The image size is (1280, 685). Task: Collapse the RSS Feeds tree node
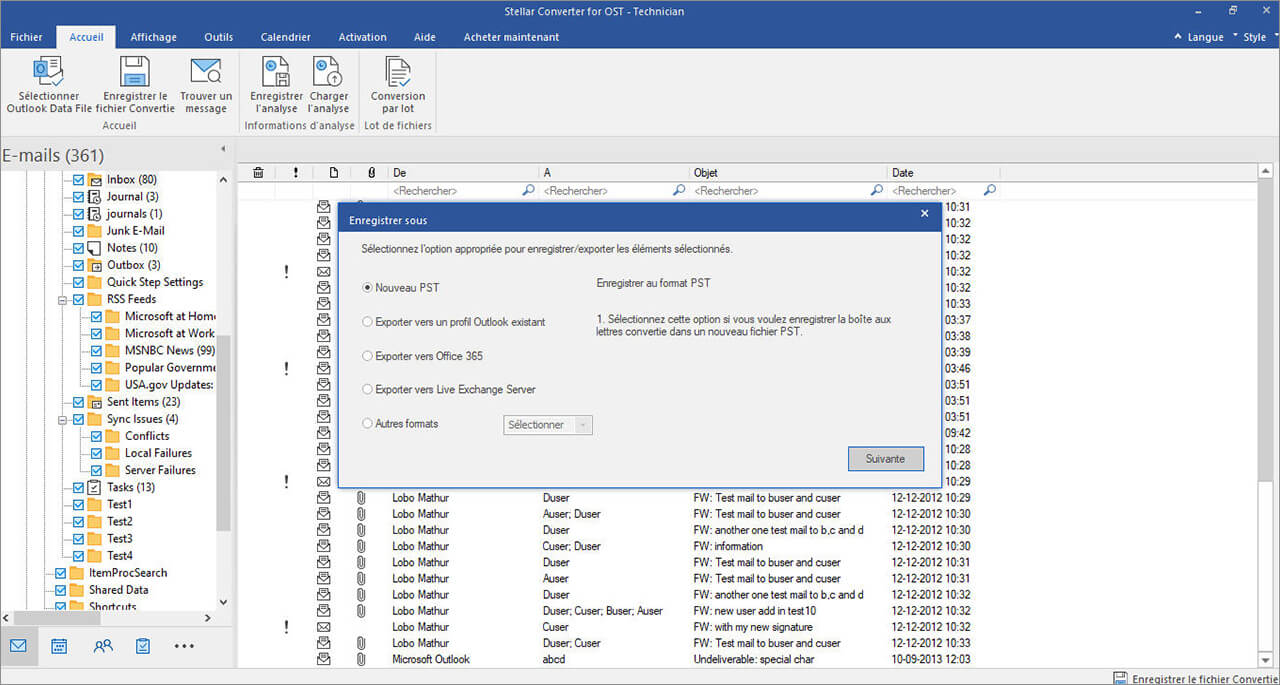tap(64, 299)
